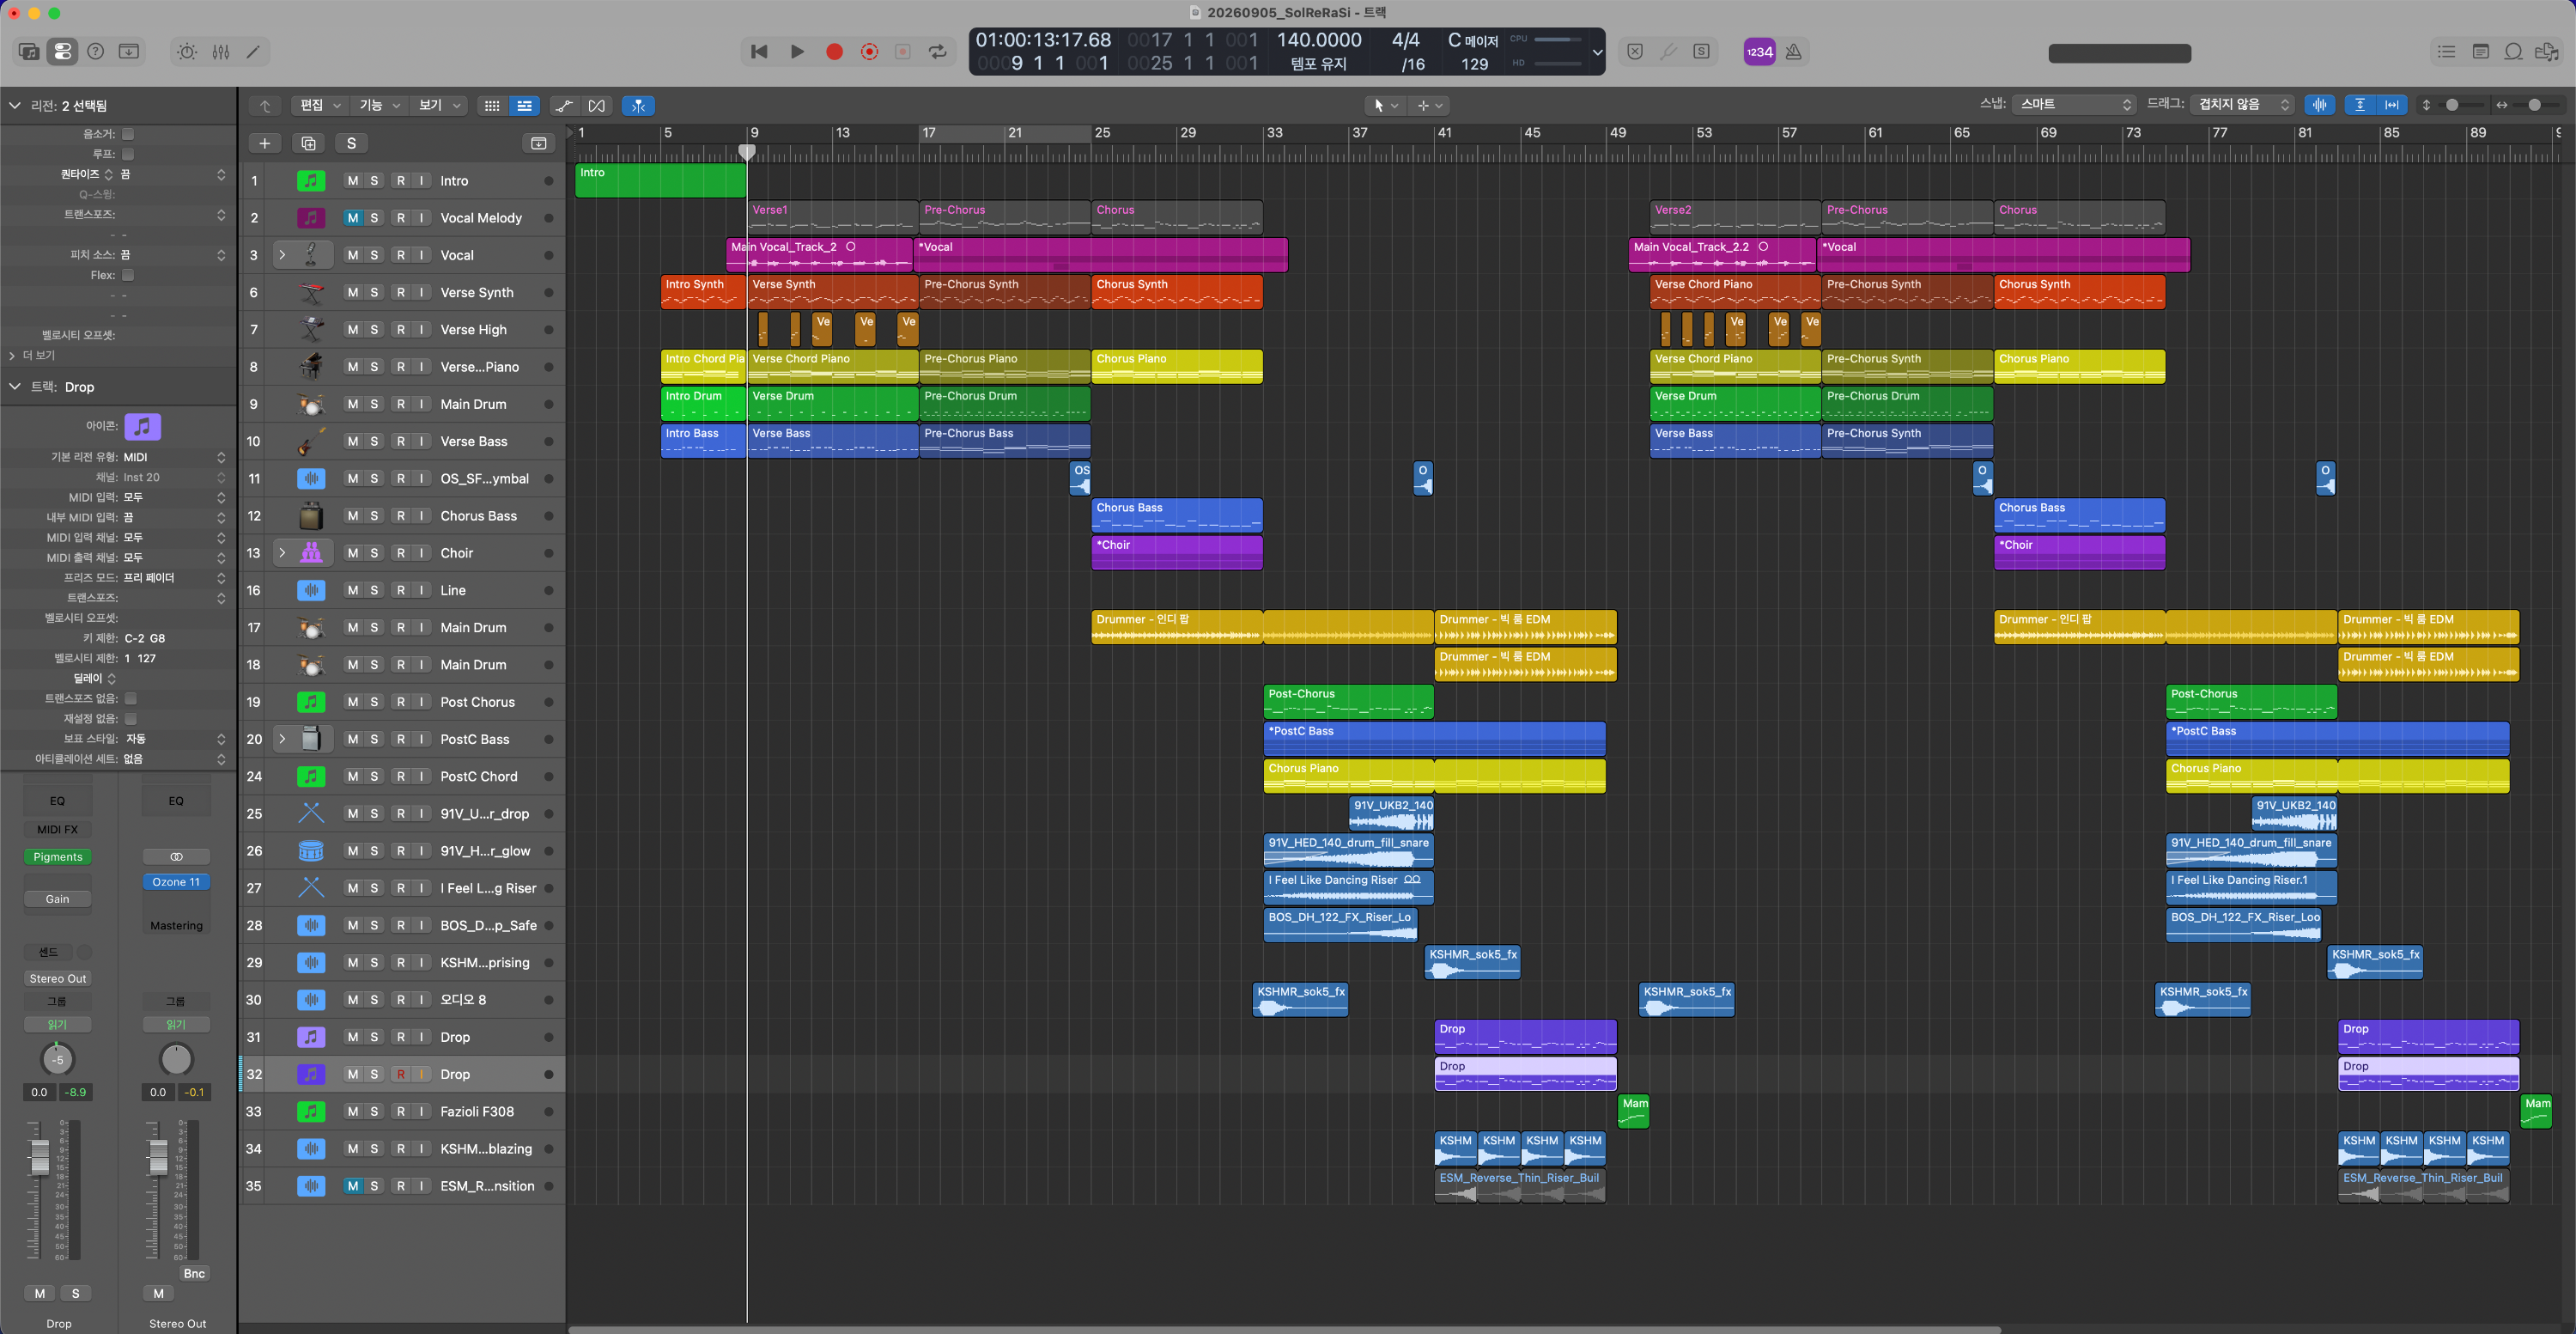Toggle Cycle mode in the transport
The image size is (2576, 1334).
click(938, 52)
